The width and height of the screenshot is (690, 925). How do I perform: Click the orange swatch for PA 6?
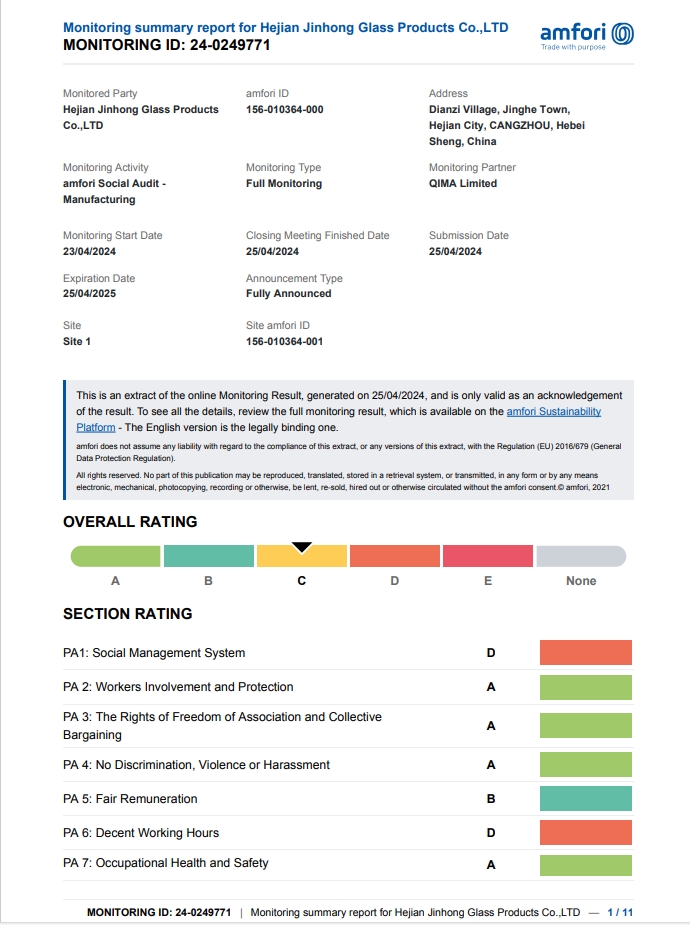[585, 833]
